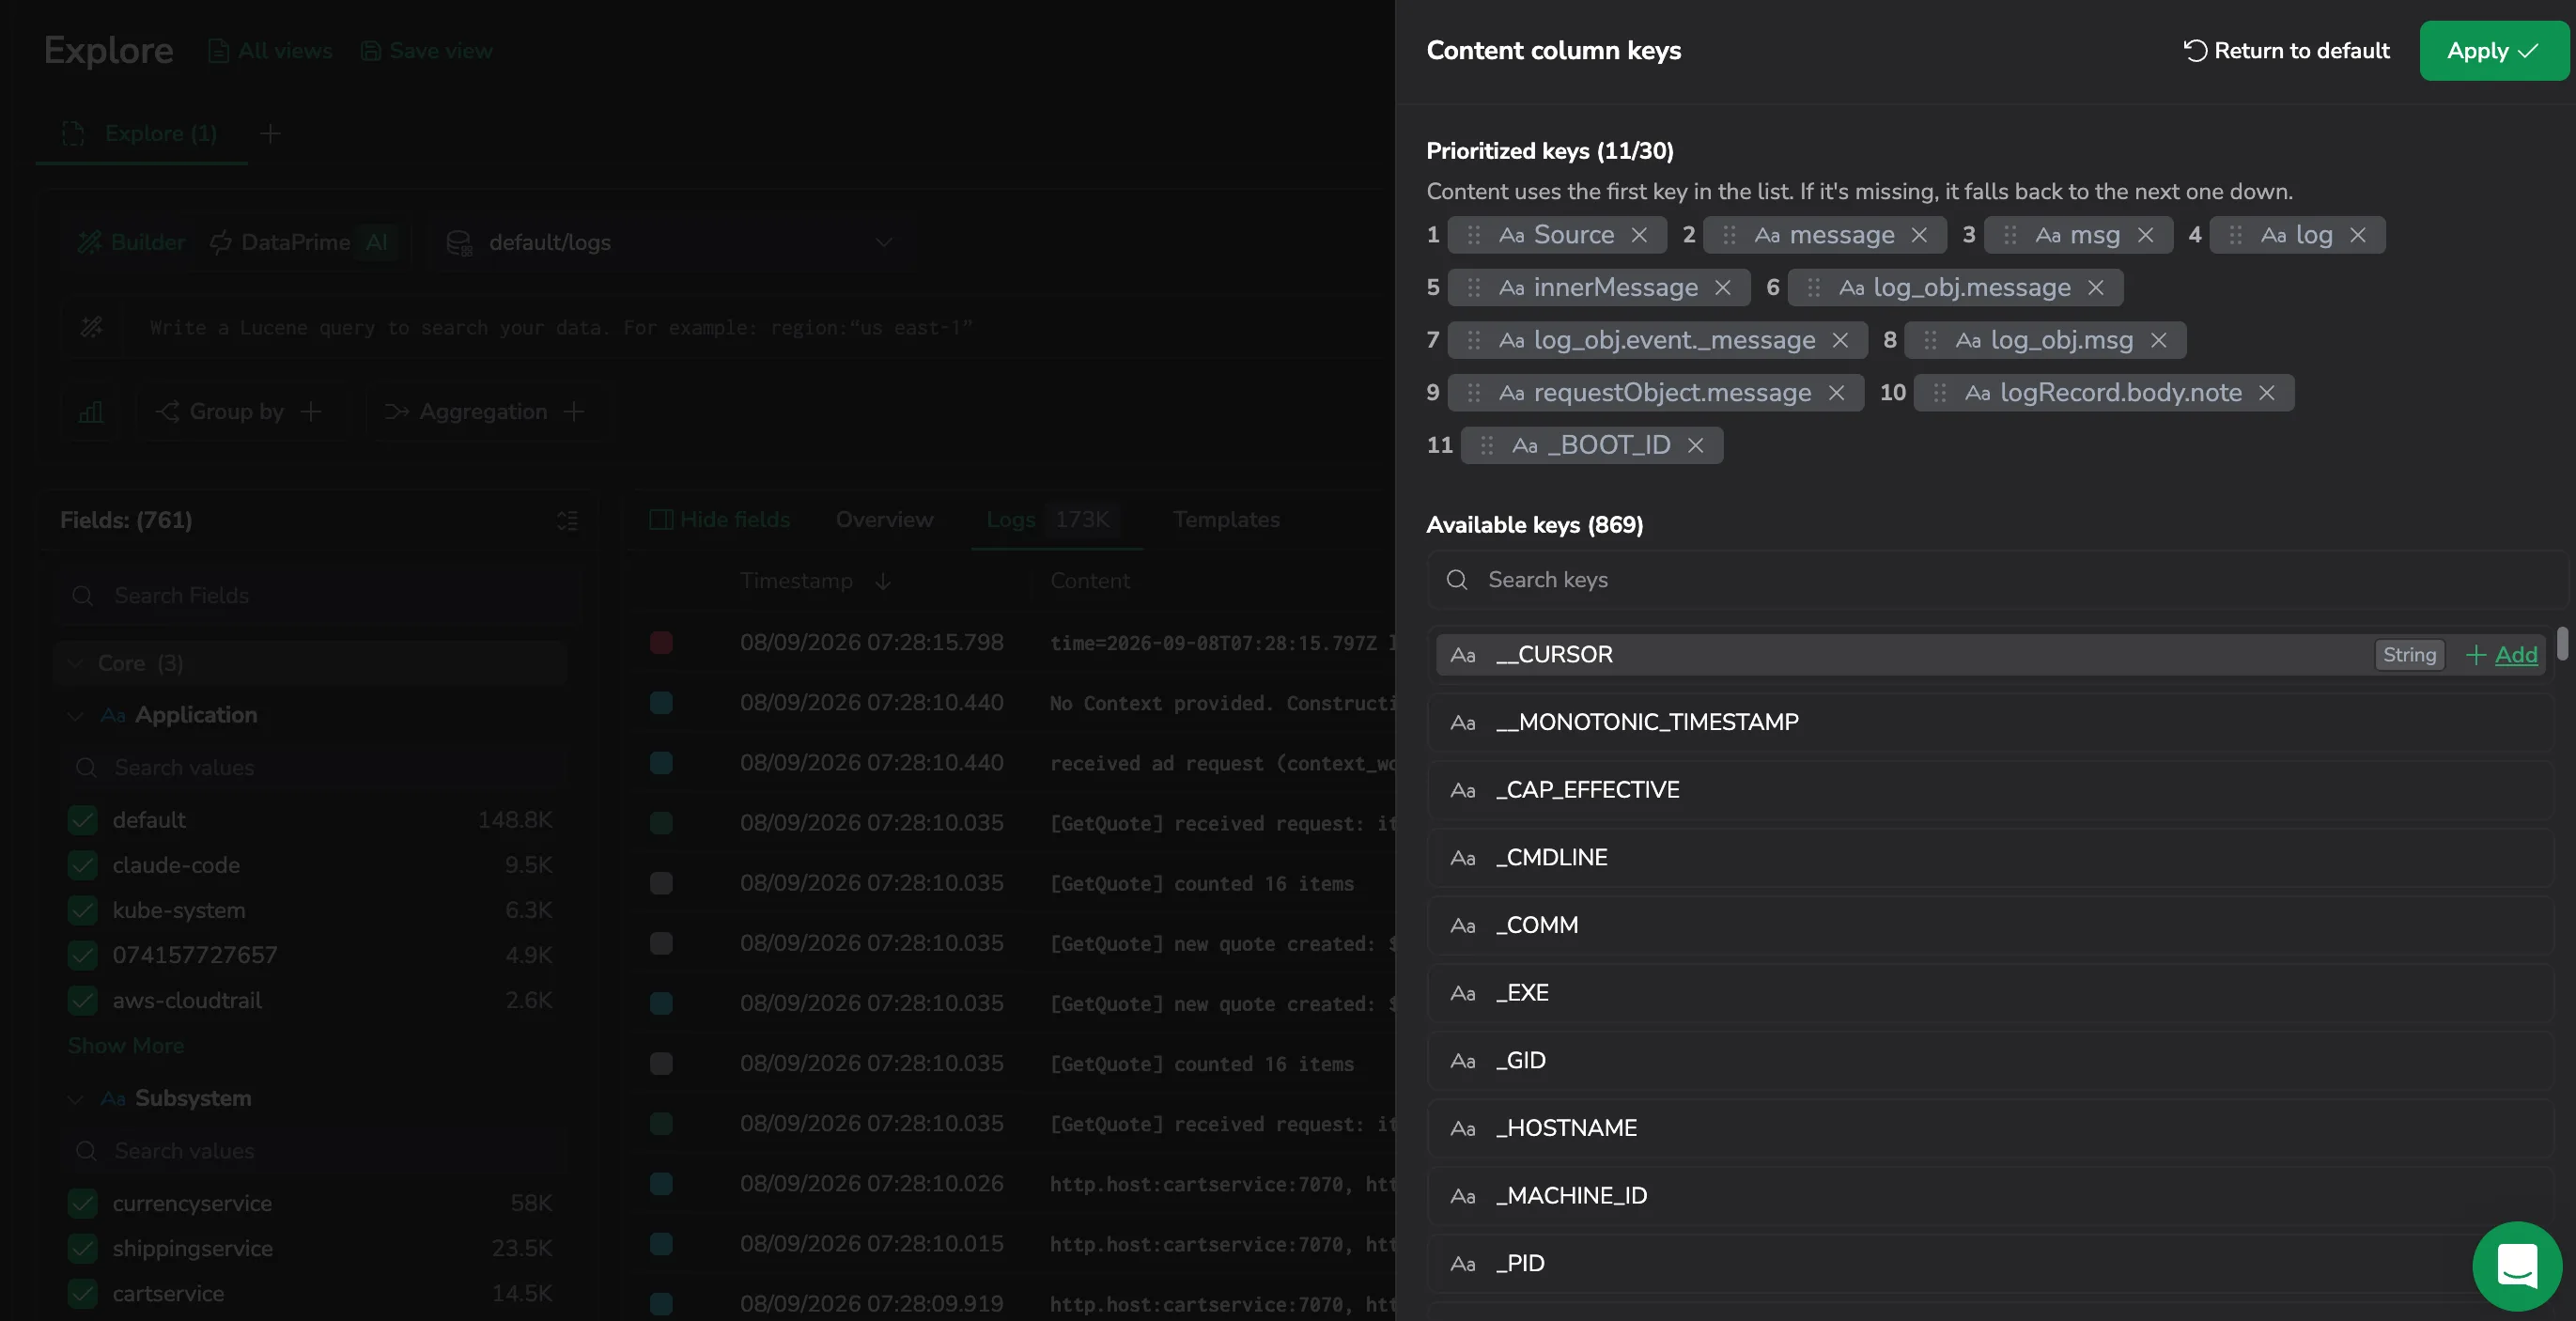Remove the log_obj.event._message key chip
2576x1321 pixels.
click(x=1840, y=340)
